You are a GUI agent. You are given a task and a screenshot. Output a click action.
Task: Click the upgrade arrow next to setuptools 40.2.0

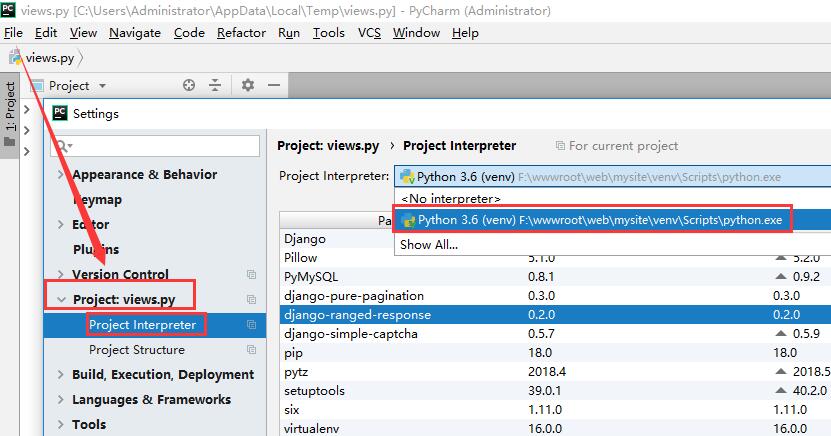(781, 390)
